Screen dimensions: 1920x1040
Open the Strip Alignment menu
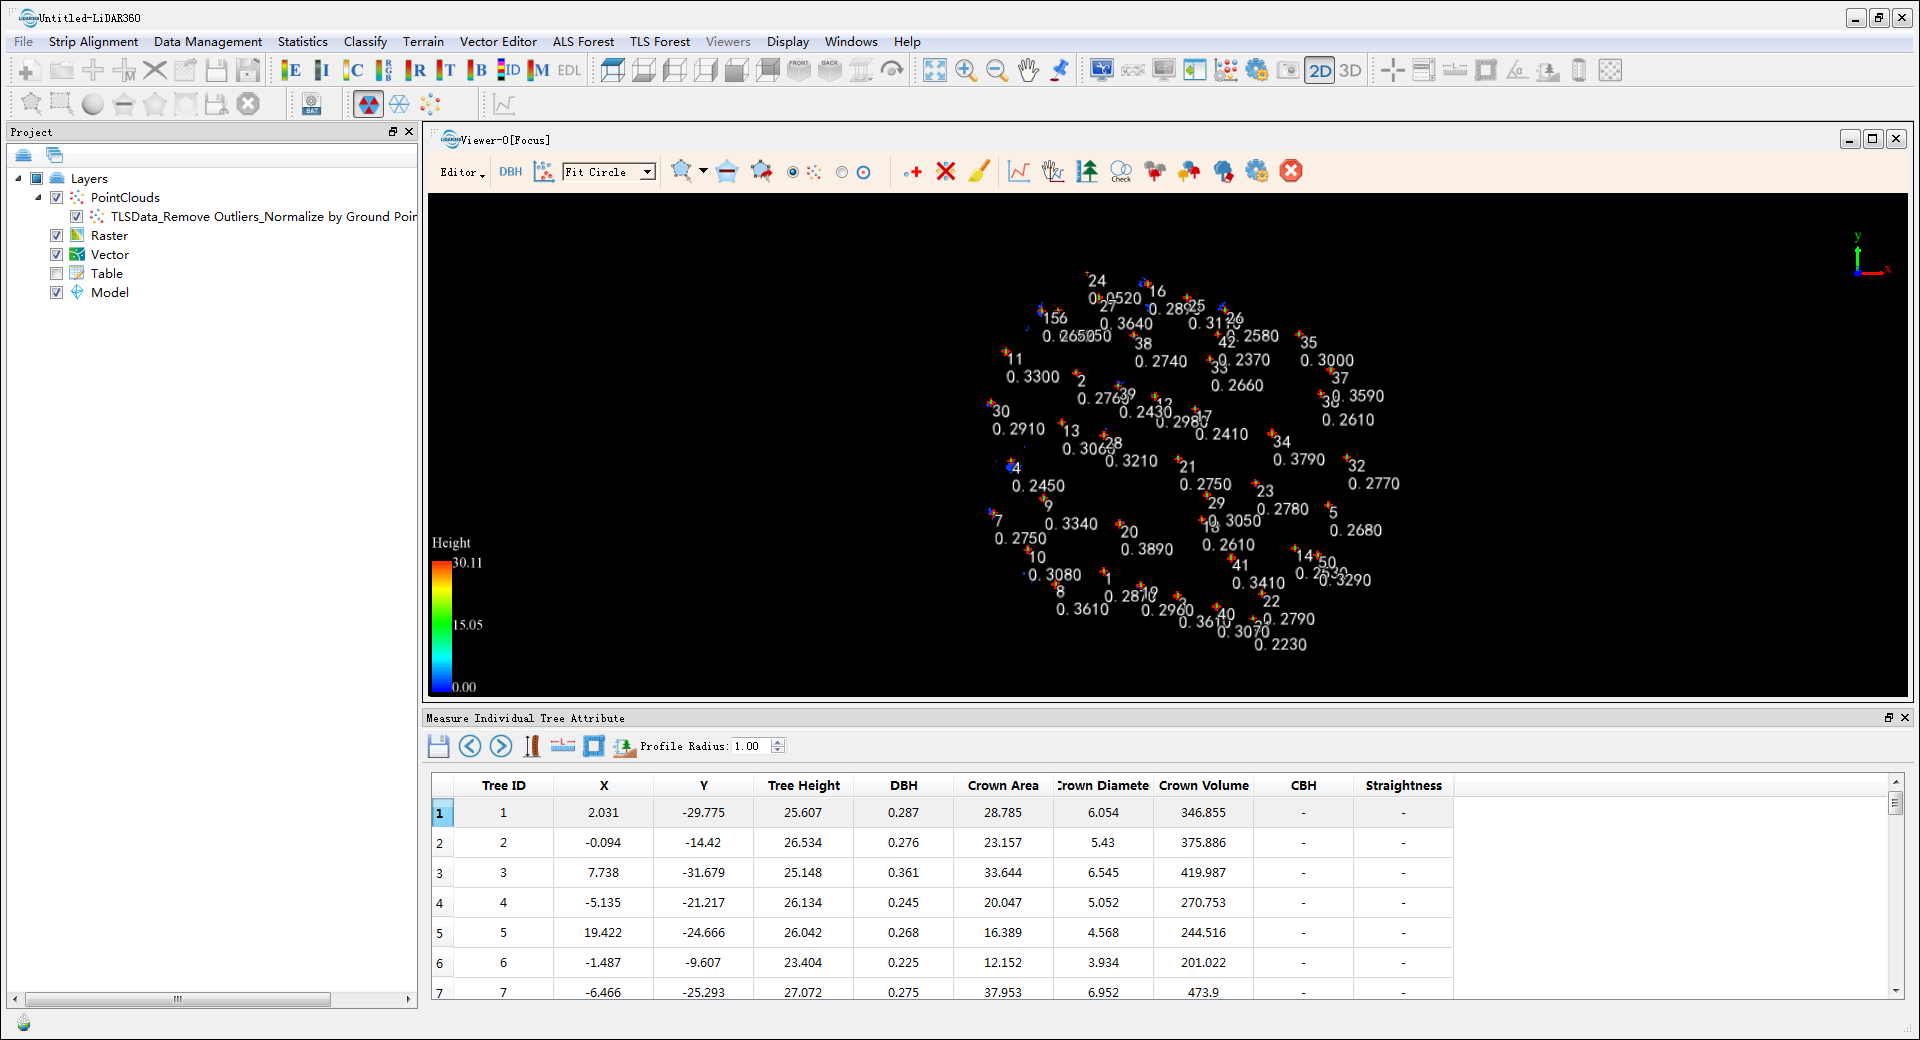[93, 42]
